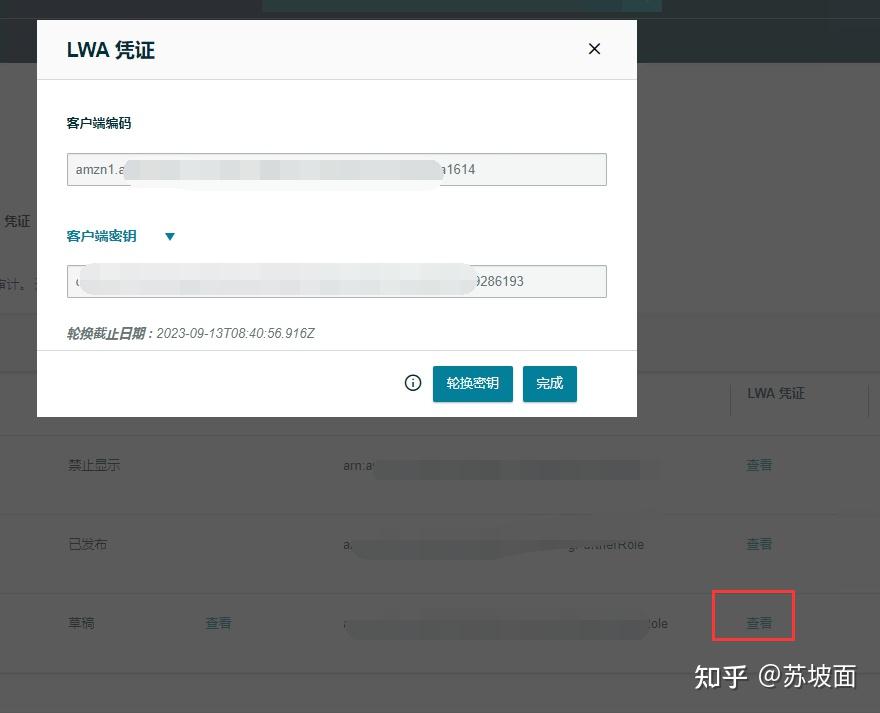View LWA credentials for the 已发布 row
This screenshot has width=880, height=713.
758,543
